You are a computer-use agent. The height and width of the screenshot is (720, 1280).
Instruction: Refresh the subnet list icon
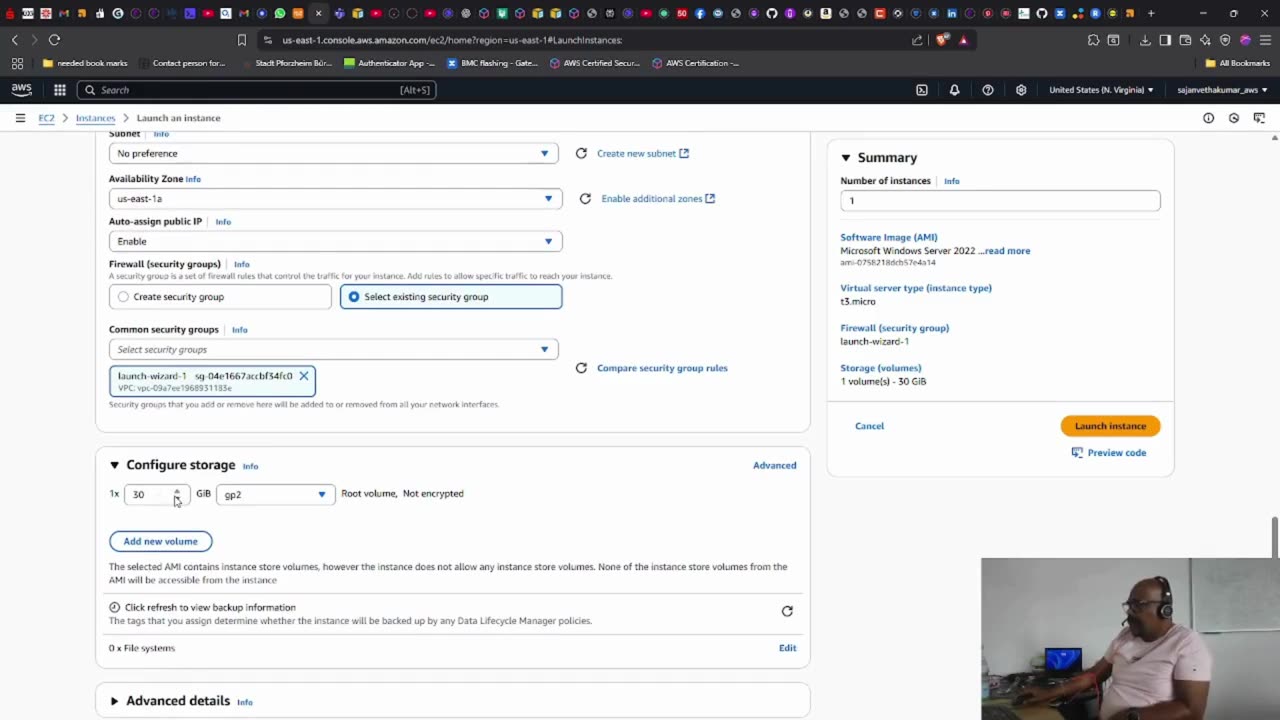point(581,153)
